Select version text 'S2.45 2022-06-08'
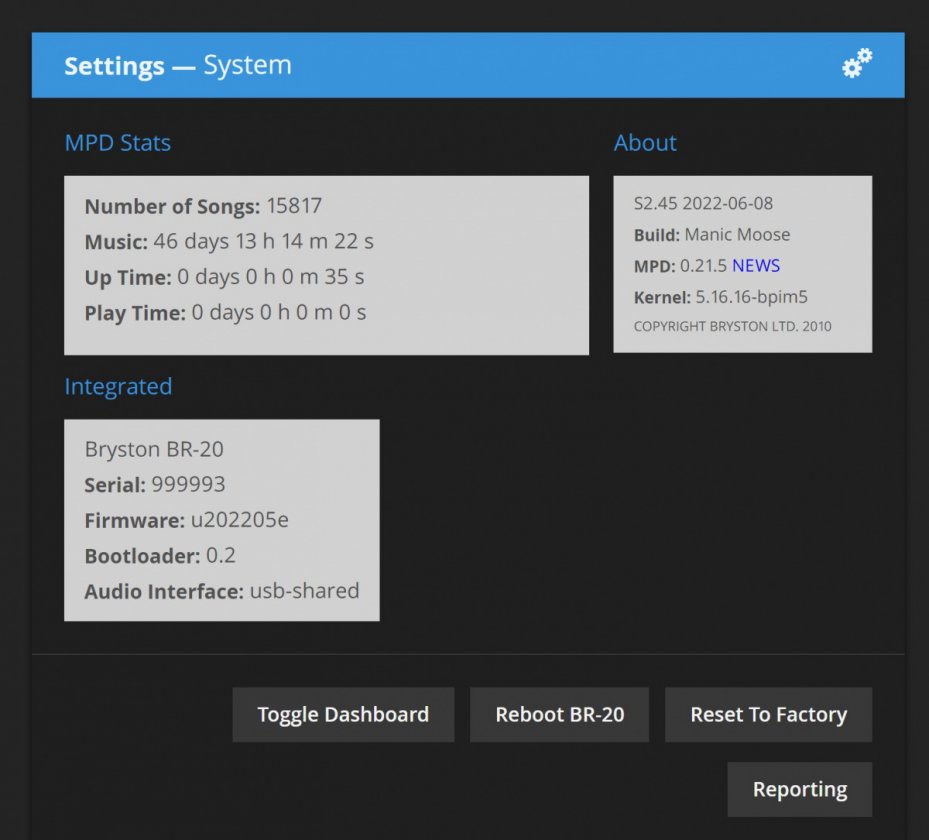 click(x=703, y=203)
